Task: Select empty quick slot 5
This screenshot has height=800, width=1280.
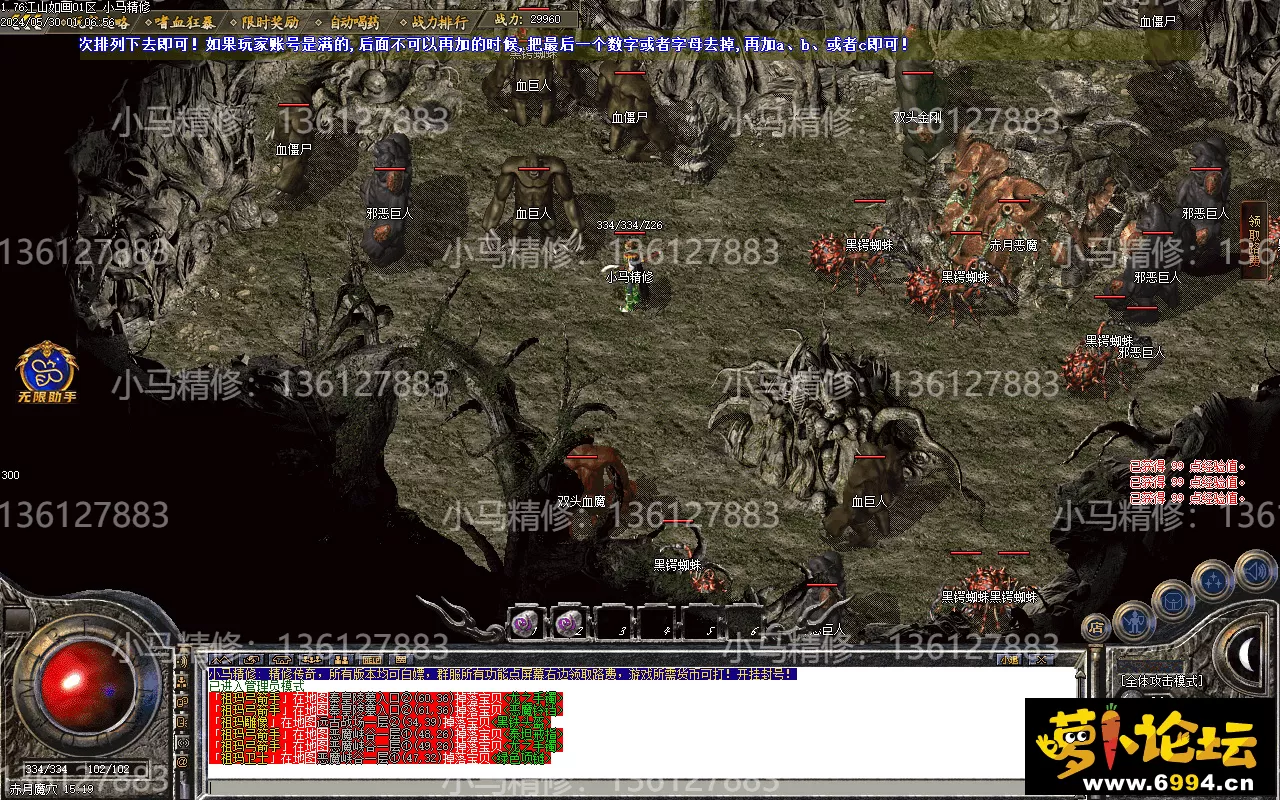Action: [701, 622]
